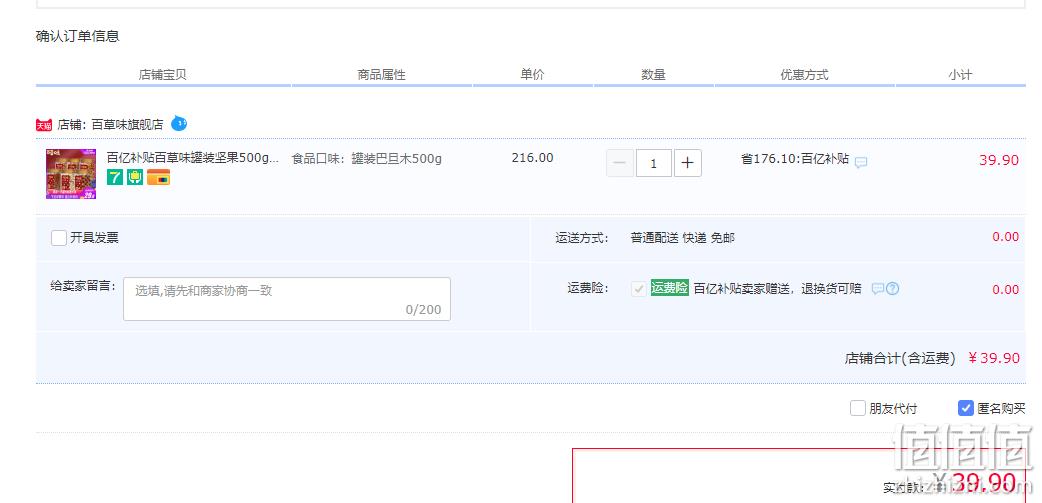Click the attribute text 罐装巴旦木500g
The image size is (1042, 503).
(x=396, y=159)
